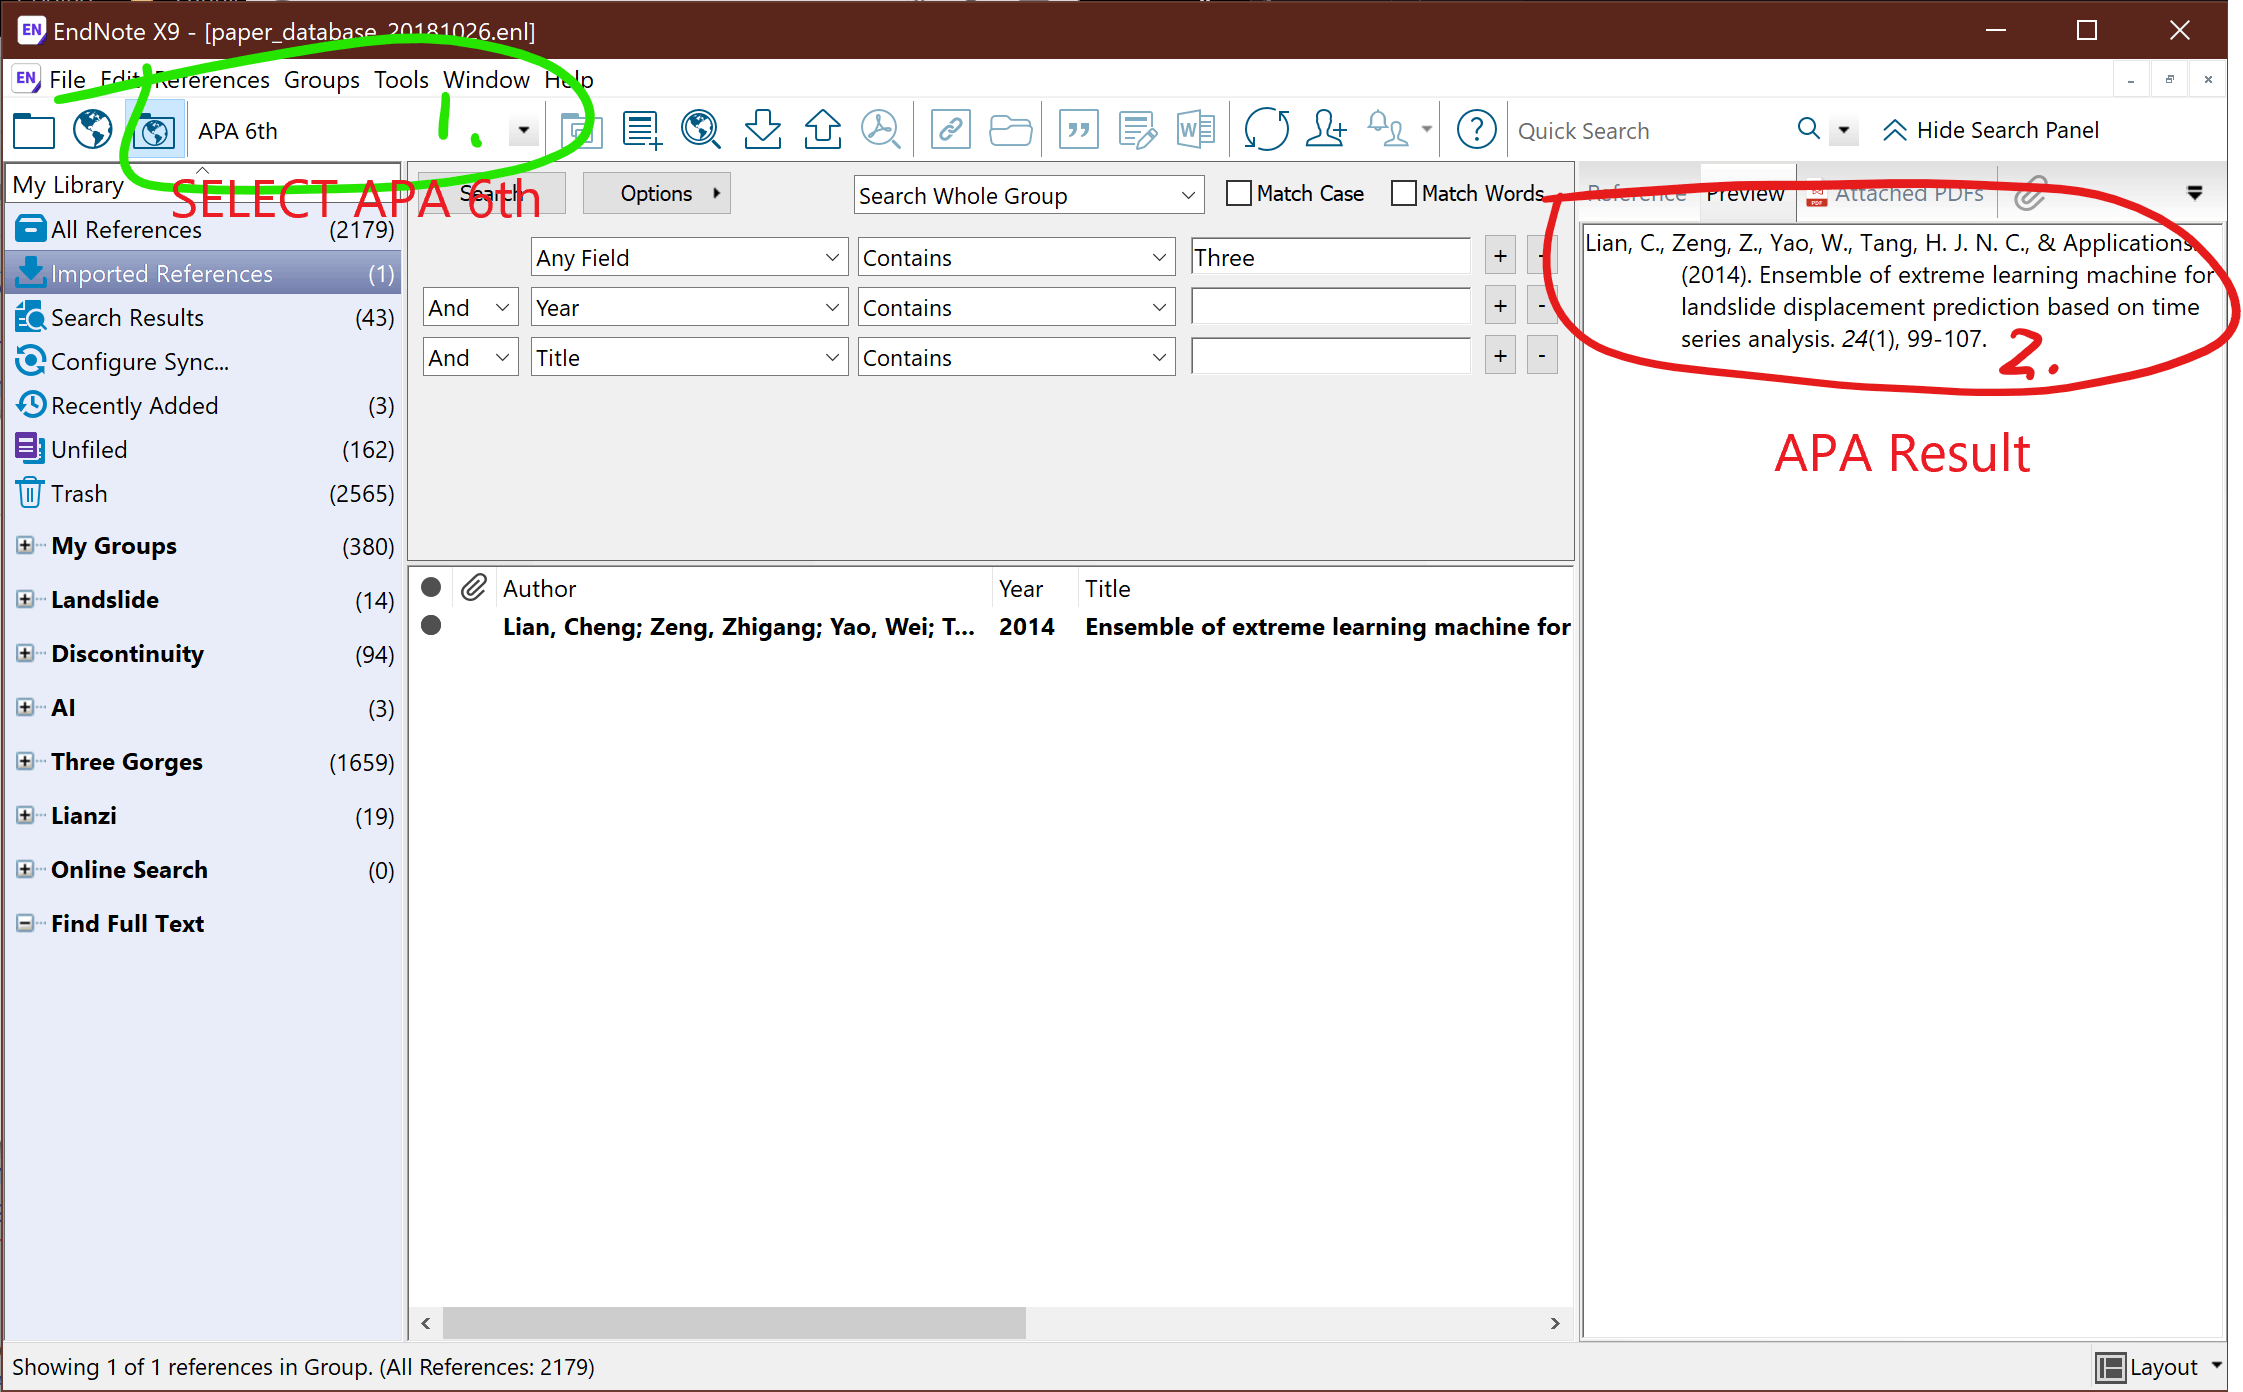Open the Window menu
Screen dimensions: 2243x1392
tap(486, 79)
